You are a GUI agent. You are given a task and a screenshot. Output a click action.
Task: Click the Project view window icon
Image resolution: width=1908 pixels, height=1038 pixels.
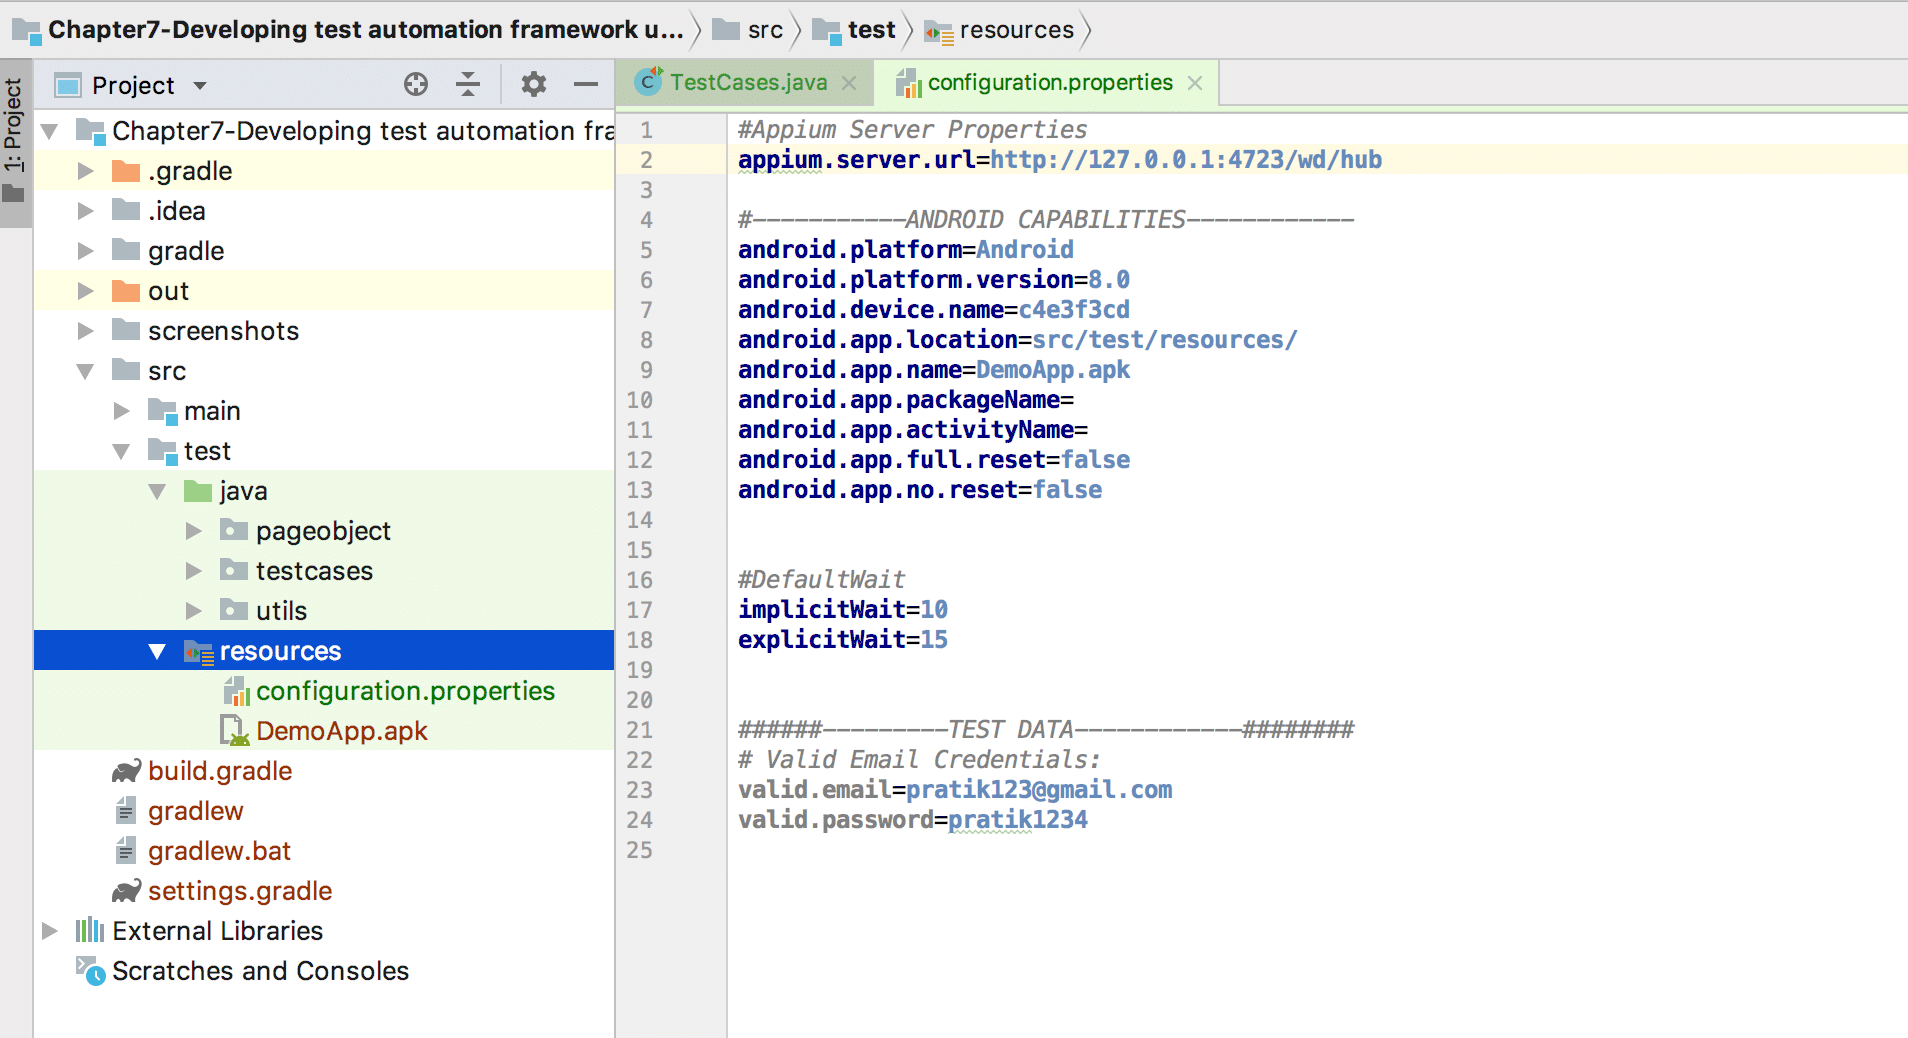coord(68,86)
